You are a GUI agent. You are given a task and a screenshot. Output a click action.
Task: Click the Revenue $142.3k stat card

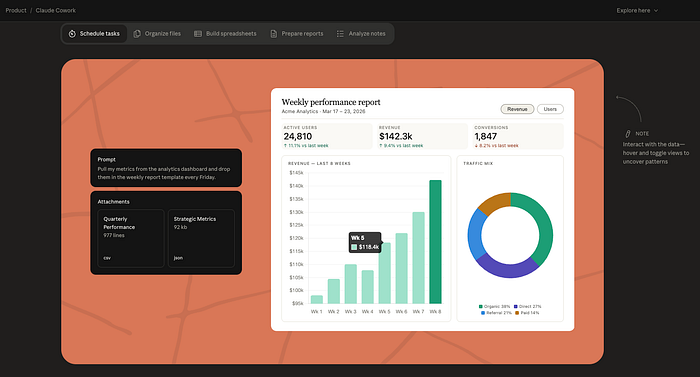422,136
